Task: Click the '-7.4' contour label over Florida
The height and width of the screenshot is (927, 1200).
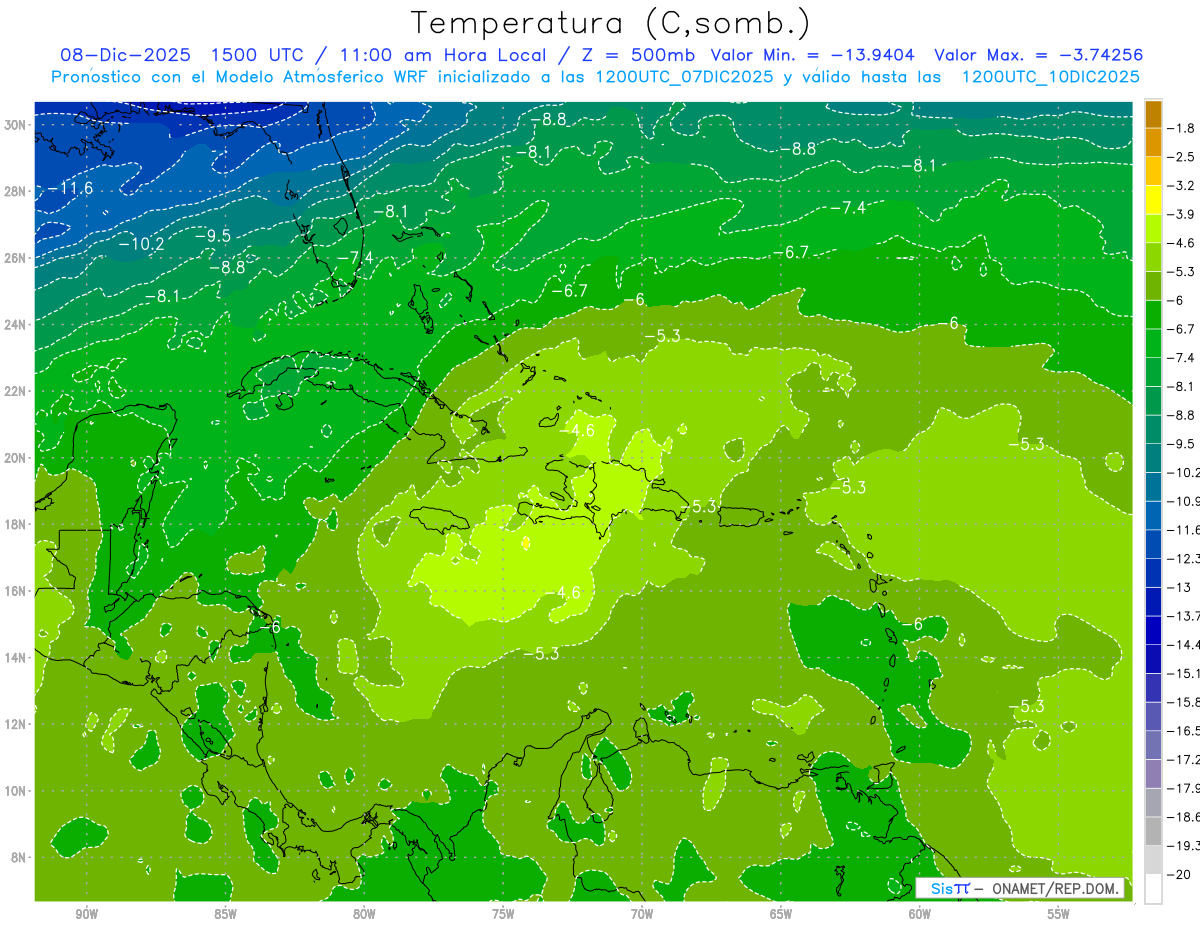Action: [x=354, y=257]
